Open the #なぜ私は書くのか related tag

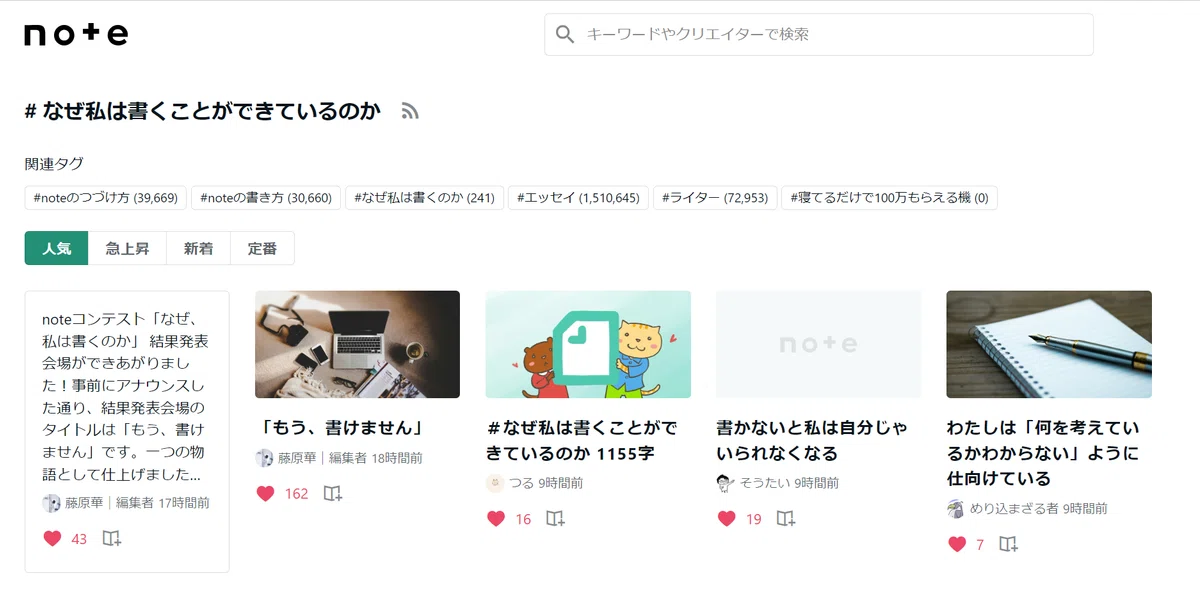(425, 198)
